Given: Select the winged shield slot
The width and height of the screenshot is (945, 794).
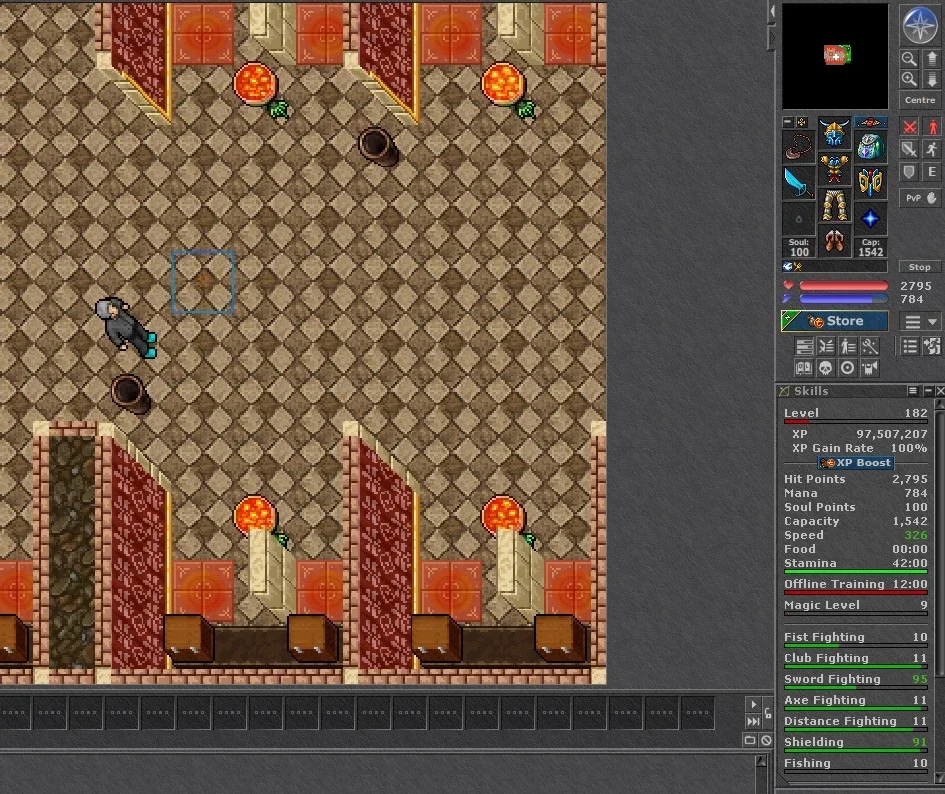Looking at the screenshot, I should pyautogui.click(x=870, y=183).
